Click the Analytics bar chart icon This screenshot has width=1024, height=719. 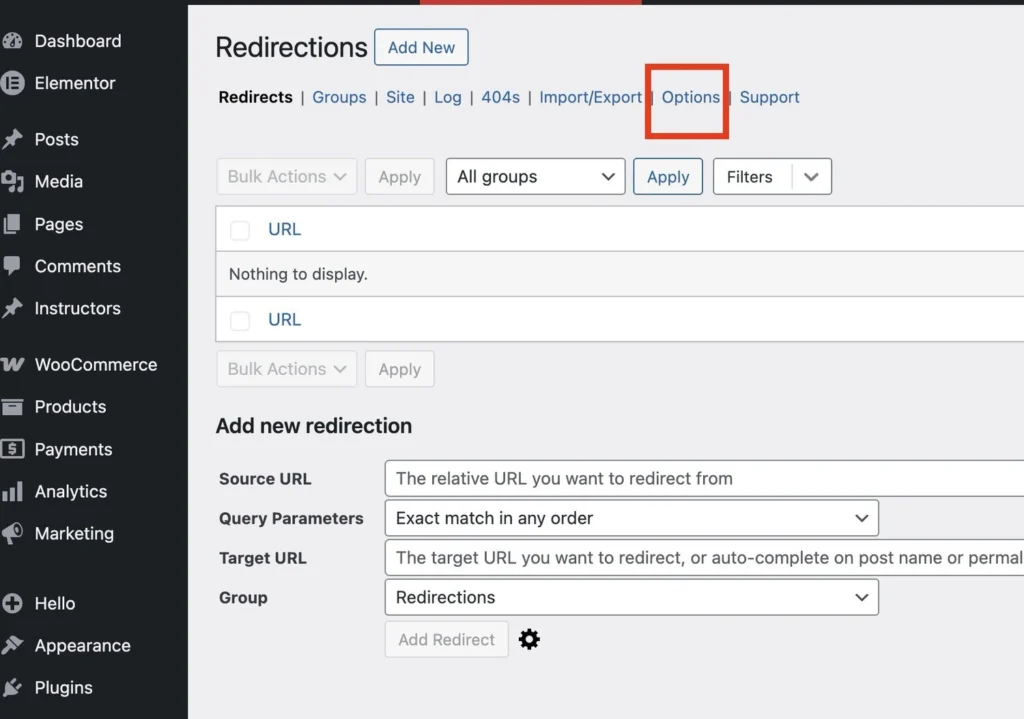pyautogui.click(x=13, y=492)
